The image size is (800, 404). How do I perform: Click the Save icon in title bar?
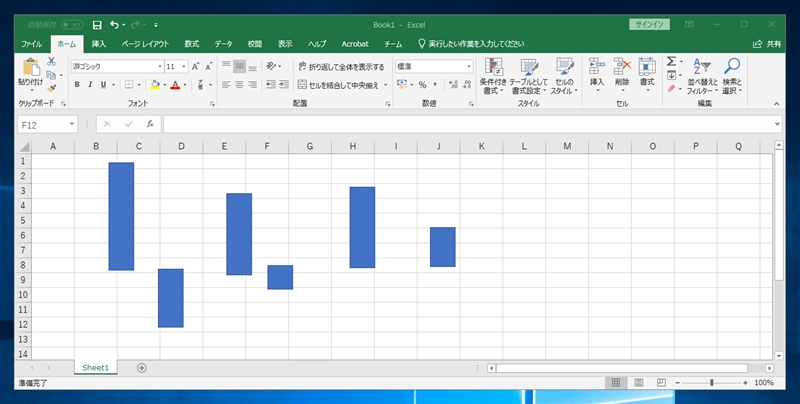point(97,25)
